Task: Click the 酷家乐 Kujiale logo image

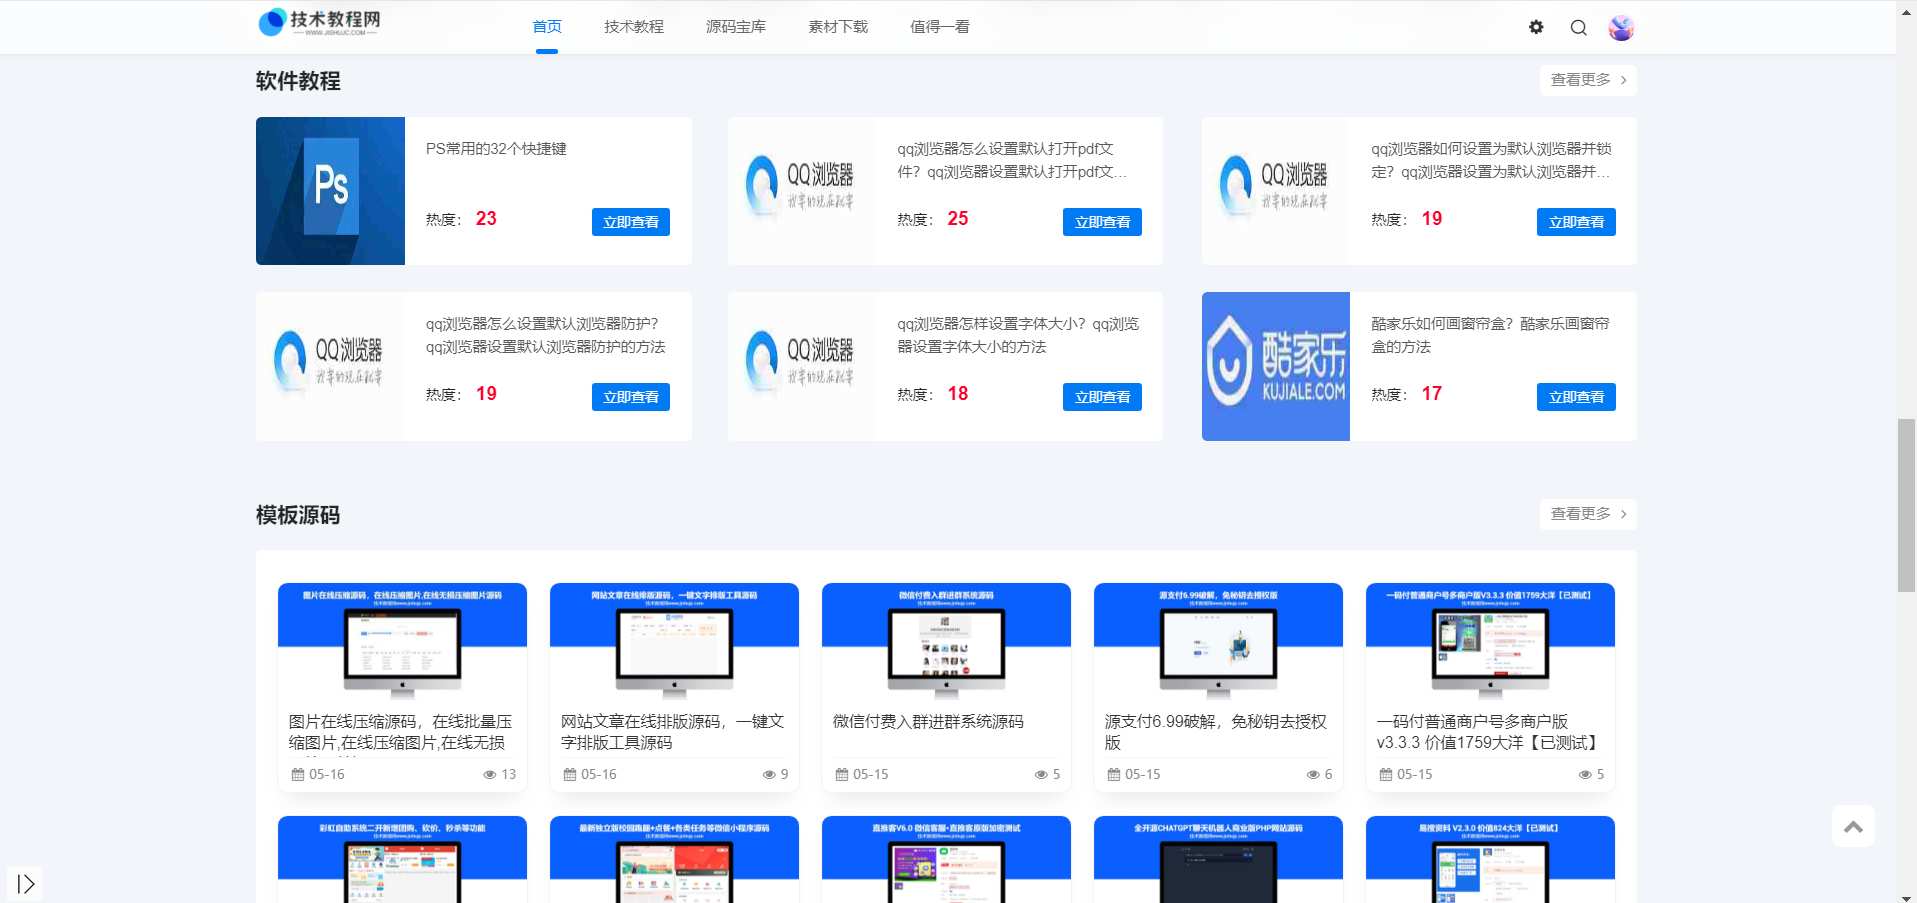Action: pyautogui.click(x=1275, y=366)
